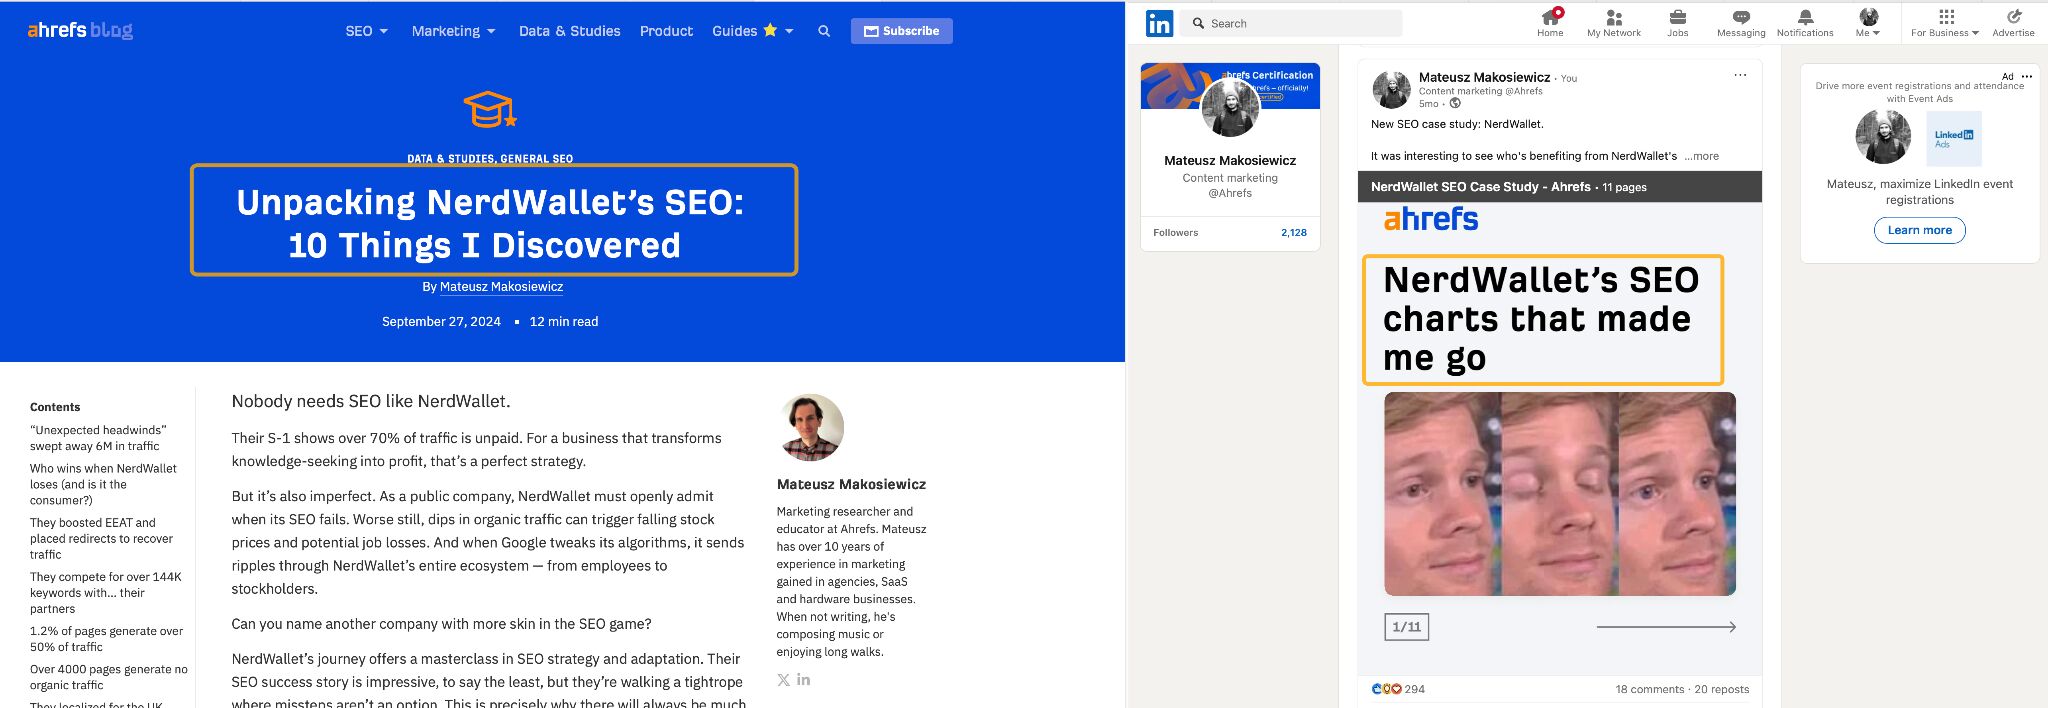Image resolution: width=2048 pixels, height=708 pixels.
Task: Expand the For Business grid dropdown
Action: 1945,23
